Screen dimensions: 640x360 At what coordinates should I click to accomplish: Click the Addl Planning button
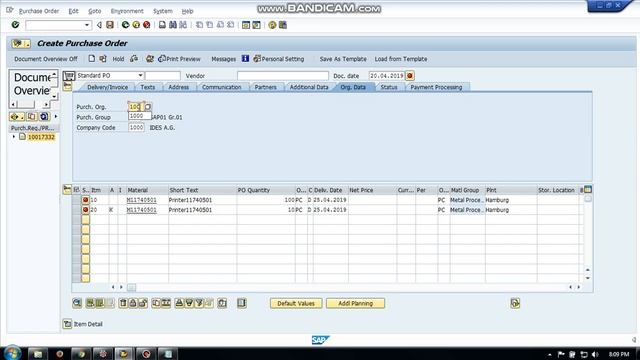356,303
